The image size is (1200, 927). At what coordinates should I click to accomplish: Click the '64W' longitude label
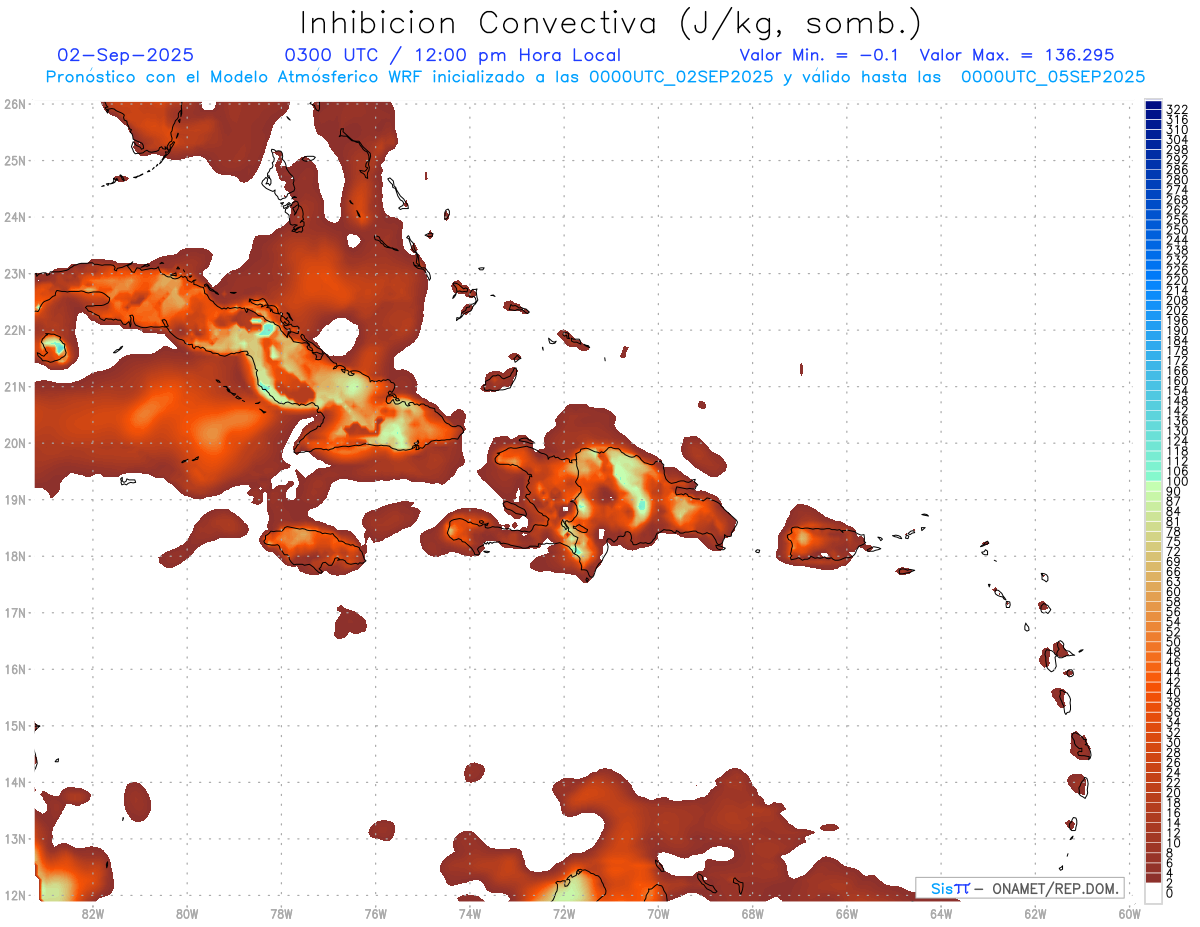coord(941,913)
